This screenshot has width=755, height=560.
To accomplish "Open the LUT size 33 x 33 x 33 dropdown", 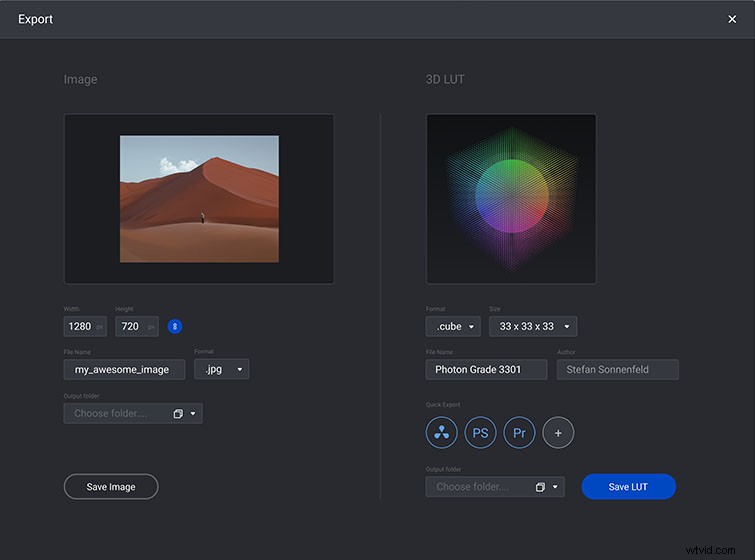I will pos(533,326).
